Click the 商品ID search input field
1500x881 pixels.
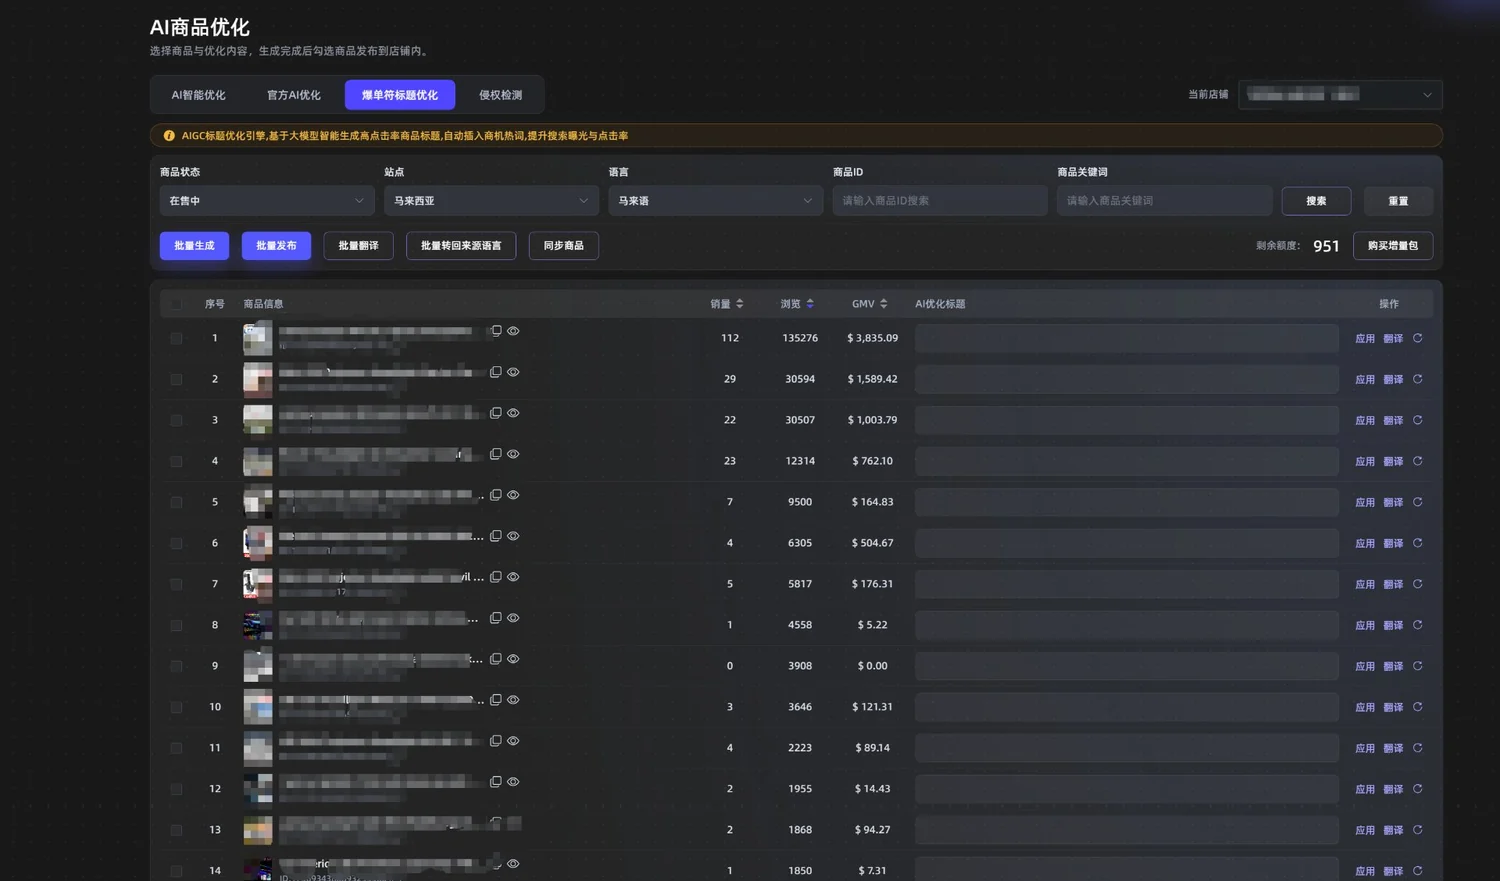[x=940, y=201]
